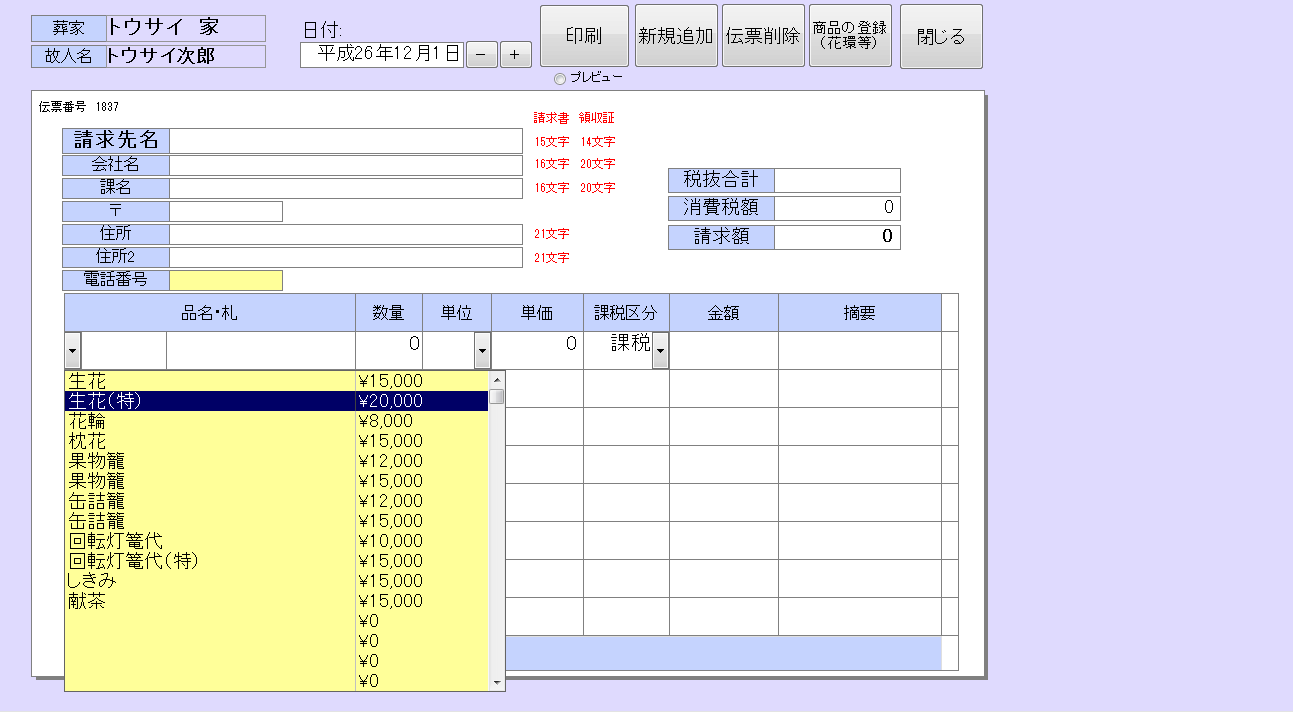Click the plus button beside the date
The width and height of the screenshot is (1293, 712).
click(x=515, y=55)
